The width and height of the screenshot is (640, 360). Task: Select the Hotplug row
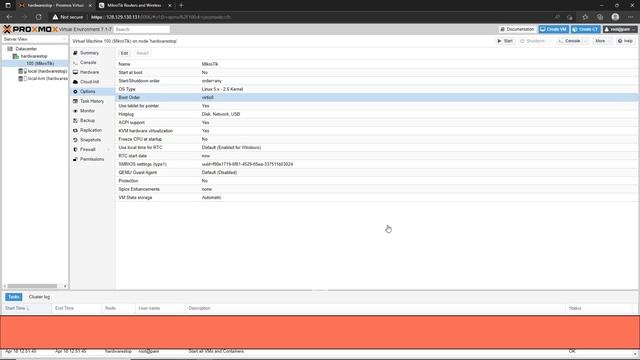[377, 114]
